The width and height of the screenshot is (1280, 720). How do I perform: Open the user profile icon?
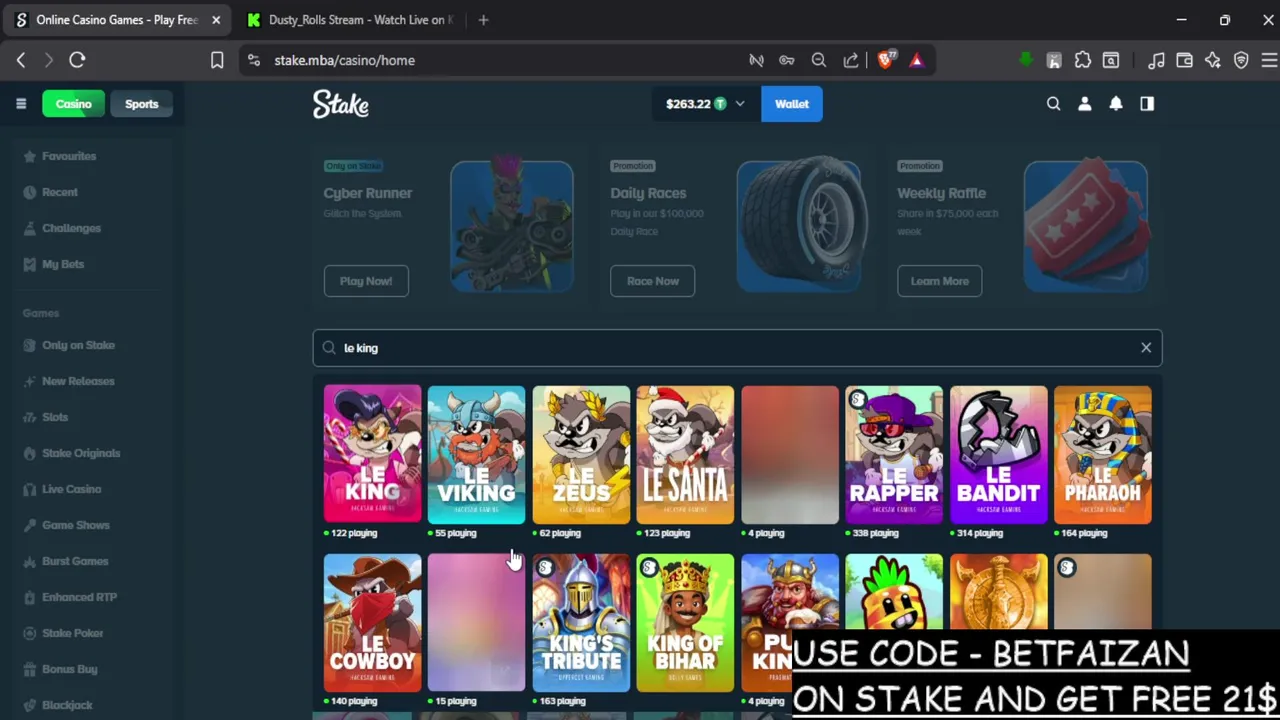tap(1084, 104)
